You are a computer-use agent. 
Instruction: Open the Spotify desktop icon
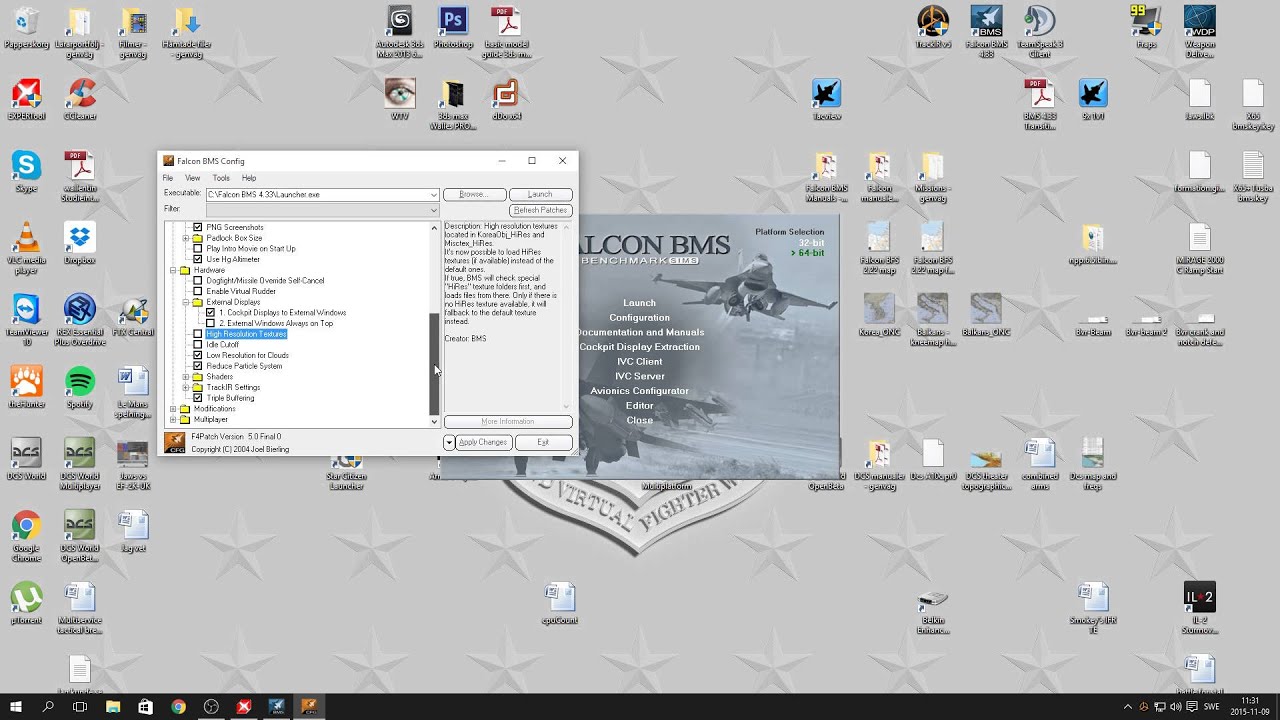tap(80, 388)
